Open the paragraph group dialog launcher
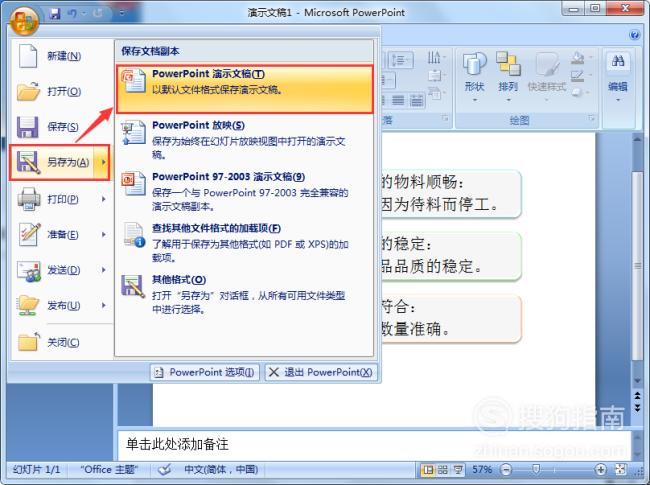The width and height of the screenshot is (650, 485). click(445, 119)
